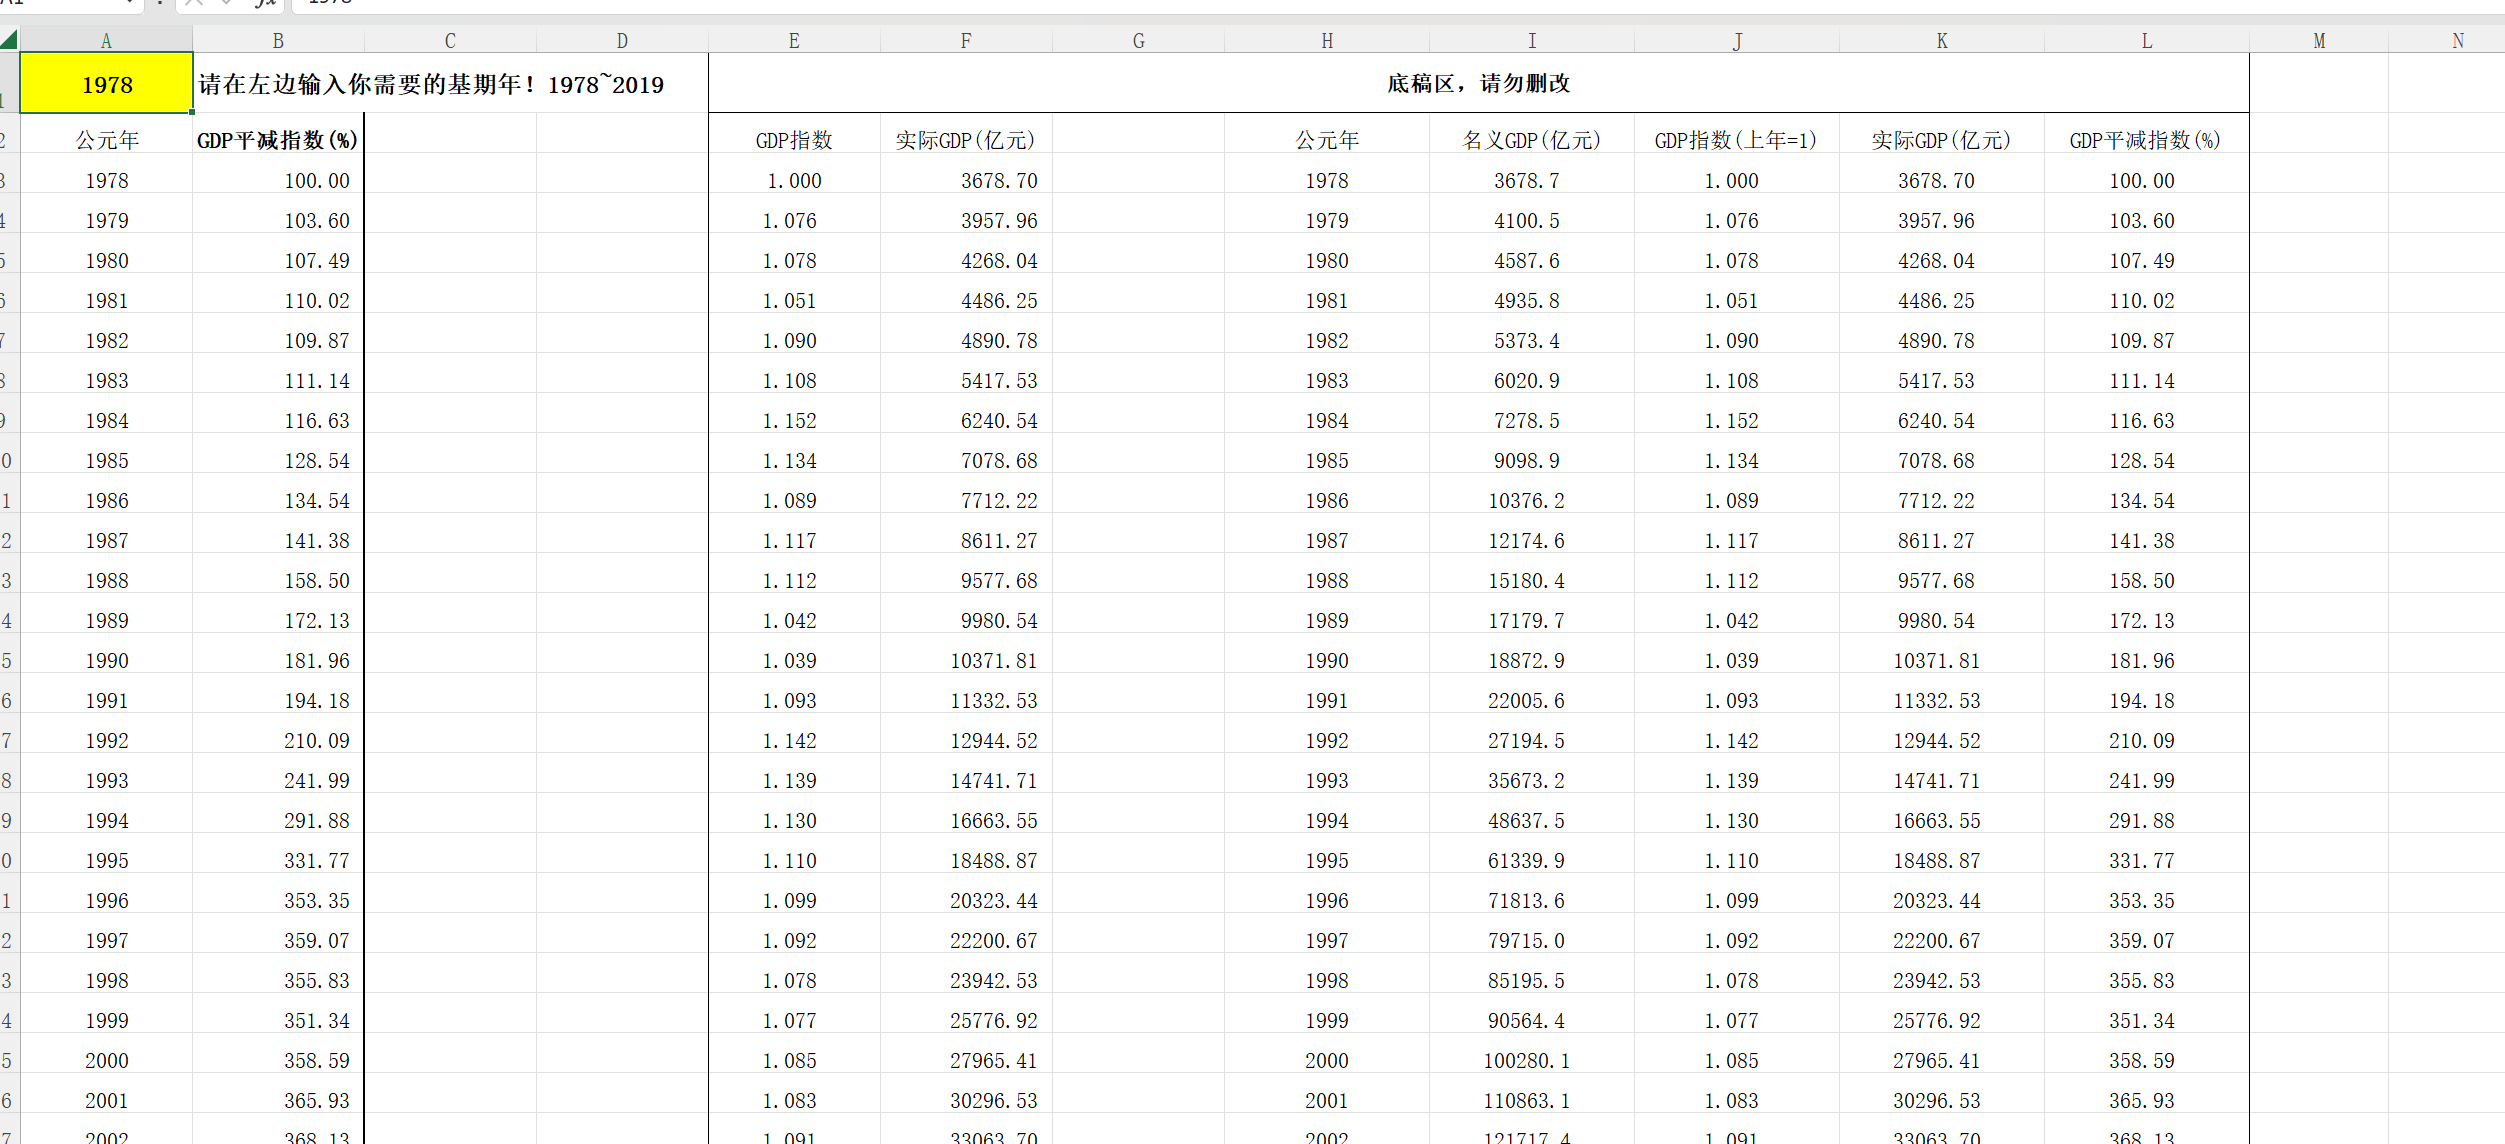
Task: Click column L header
Action: pyautogui.click(x=2146, y=41)
